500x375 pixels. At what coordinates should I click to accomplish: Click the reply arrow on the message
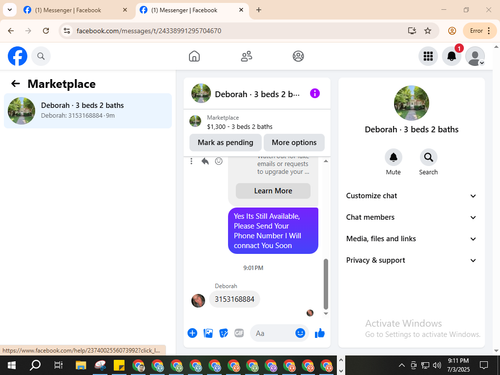pyautogui.click(x=205, y=161)
